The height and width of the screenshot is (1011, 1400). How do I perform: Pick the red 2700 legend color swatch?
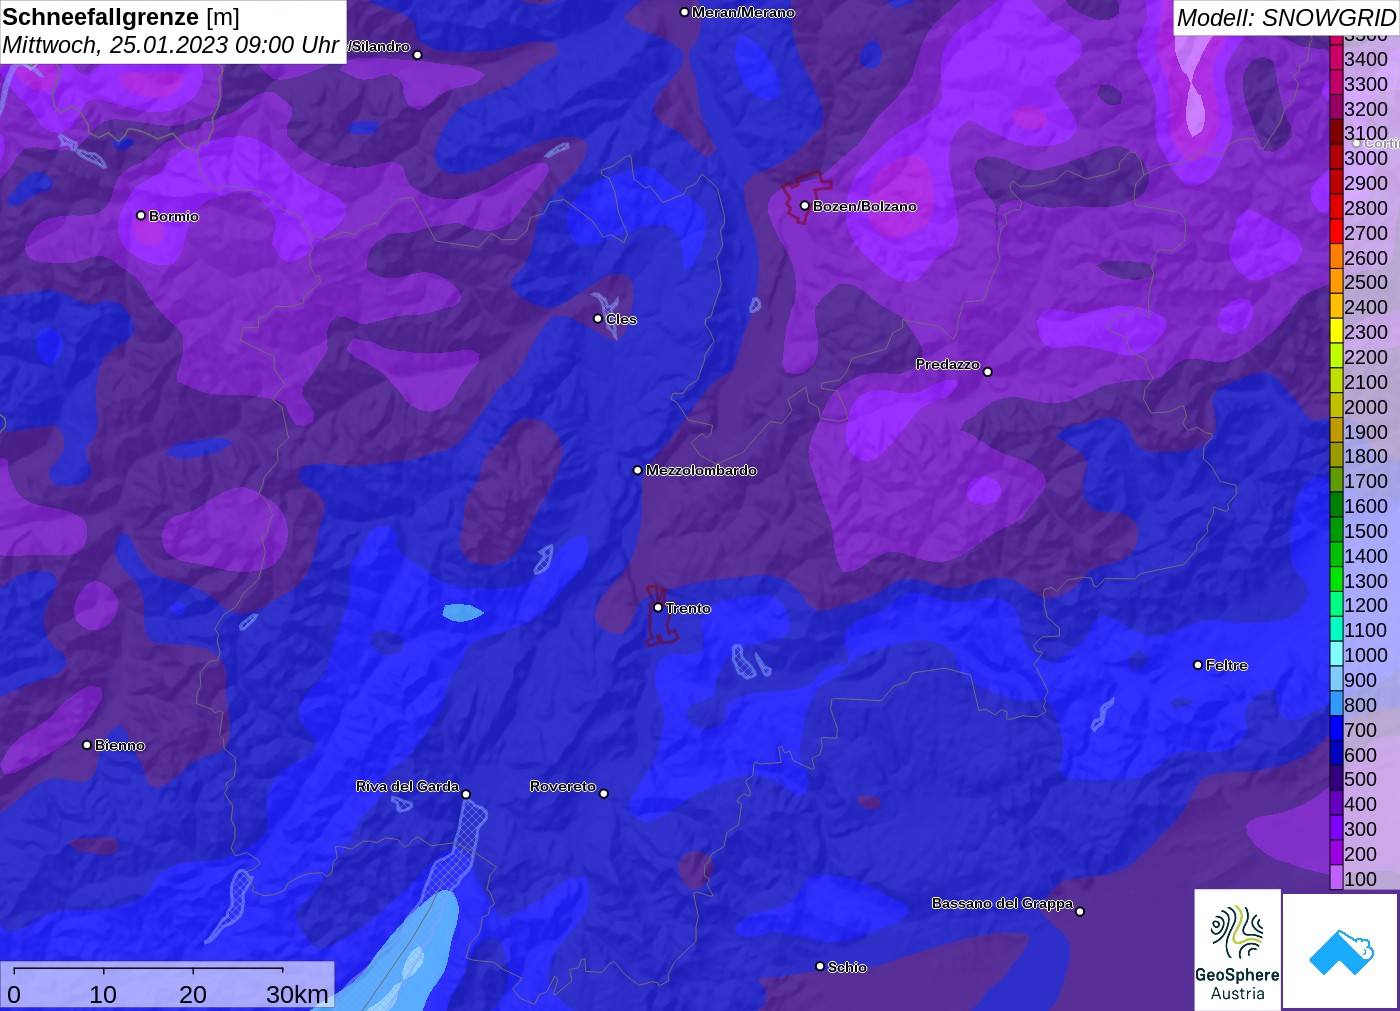1336,233
